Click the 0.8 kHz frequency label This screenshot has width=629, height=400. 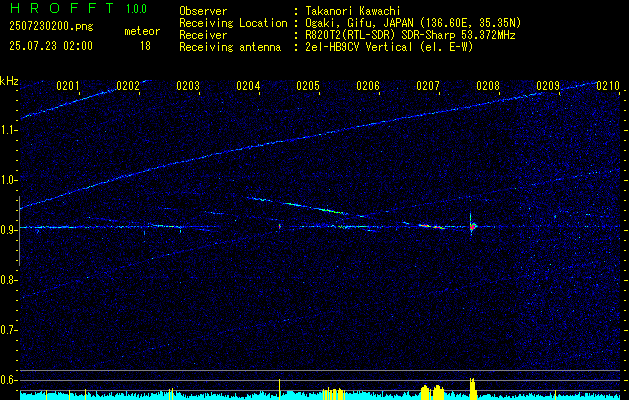pyautogui.click(x=8, y=280)
